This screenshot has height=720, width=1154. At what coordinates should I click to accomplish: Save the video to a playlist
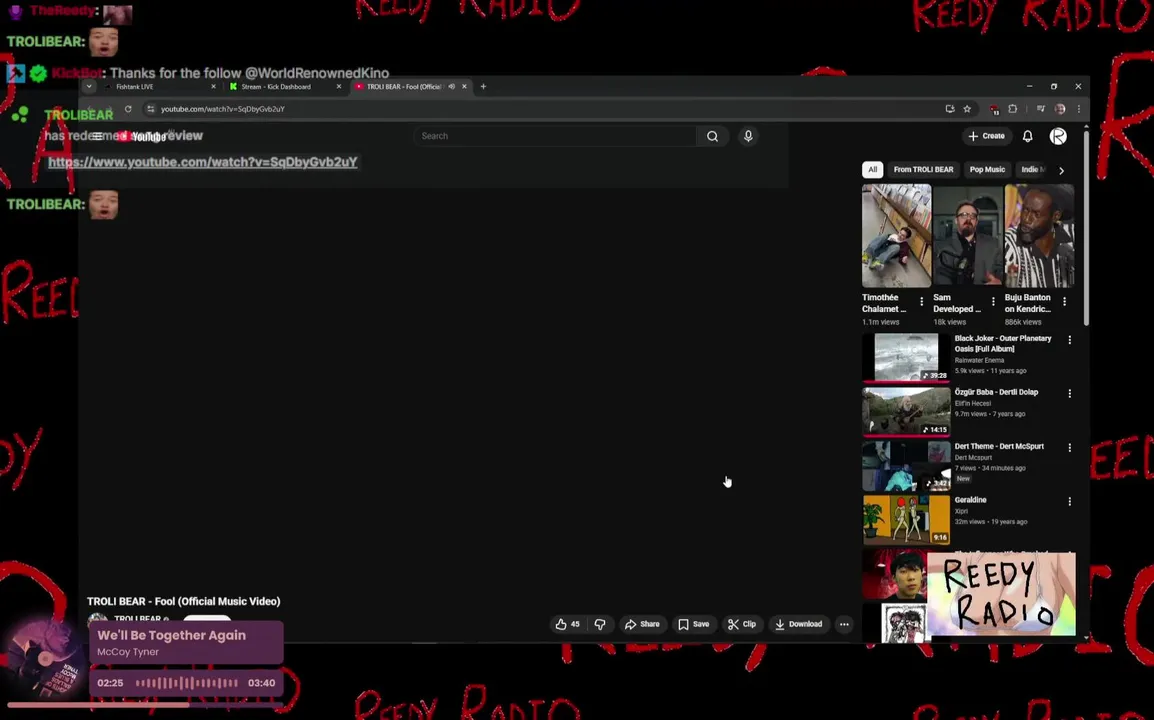693,624
